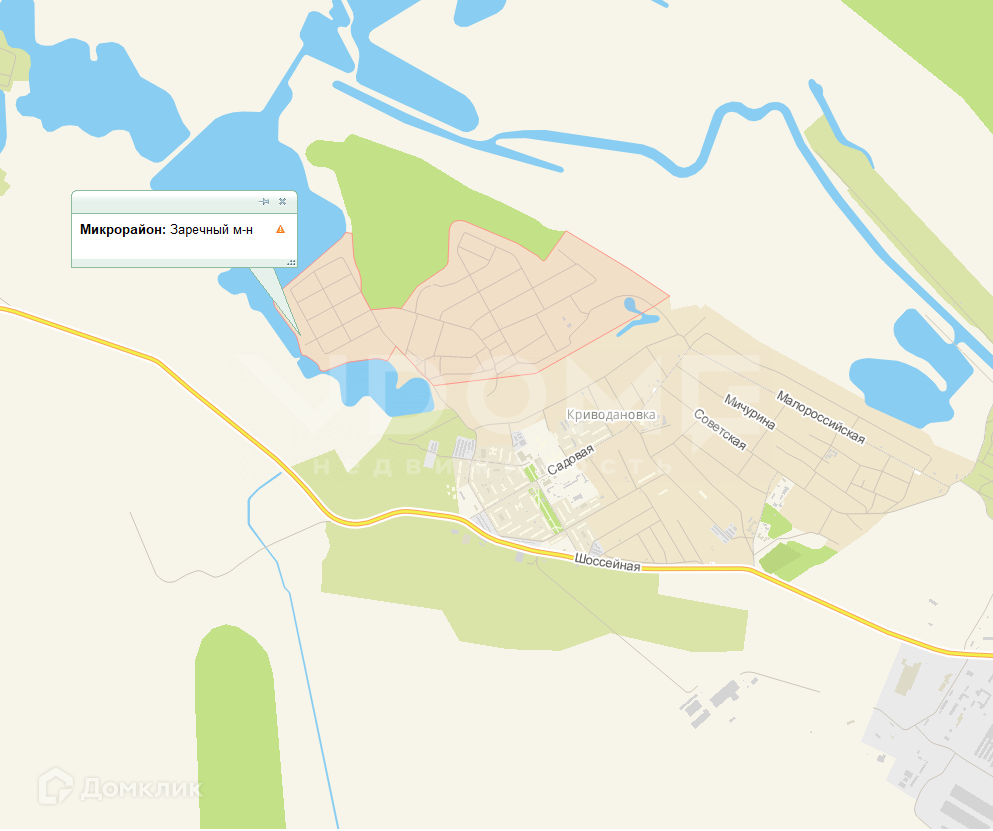This screenshot has width=993, height=831.
Task: Click the orange warning triangle icon
Action: point(281,229)
